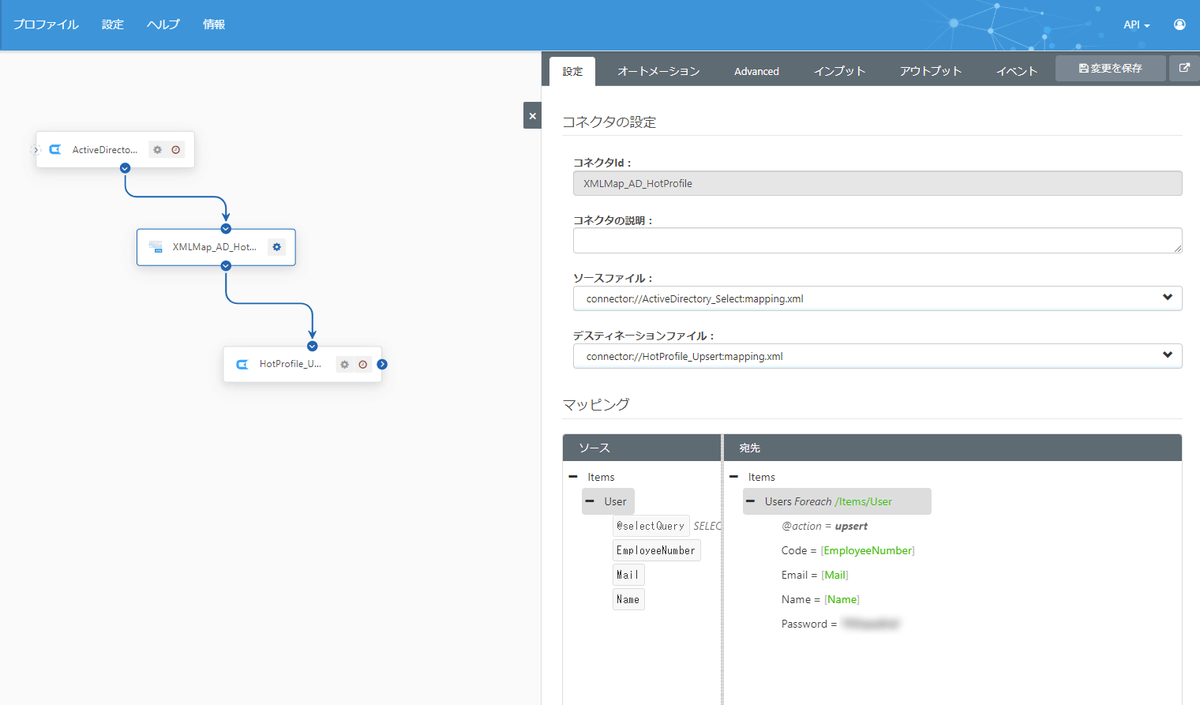
Task: Select the EmployeeNumber source element
Action: [x=657, y=550]
